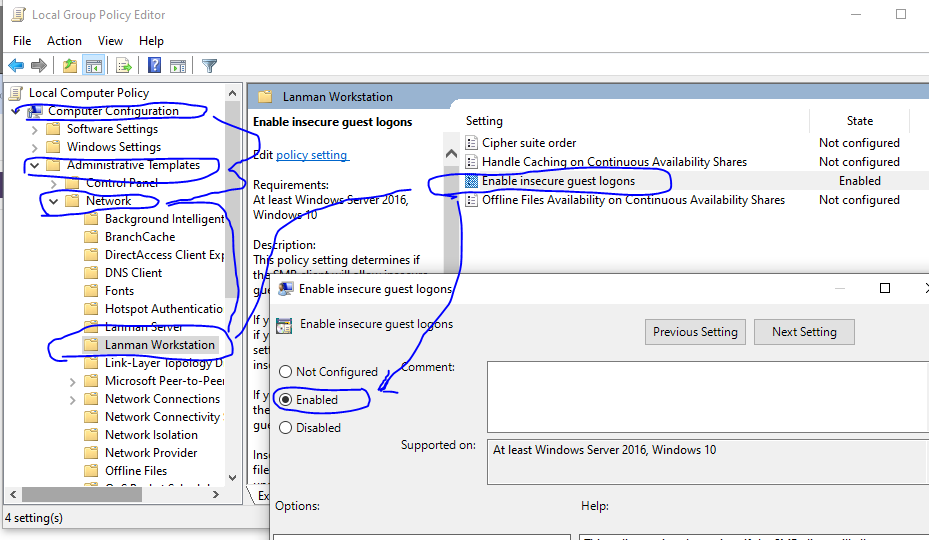Click the policy setting link
This screenshot has width=929, height=540.
tap(312, 155)
